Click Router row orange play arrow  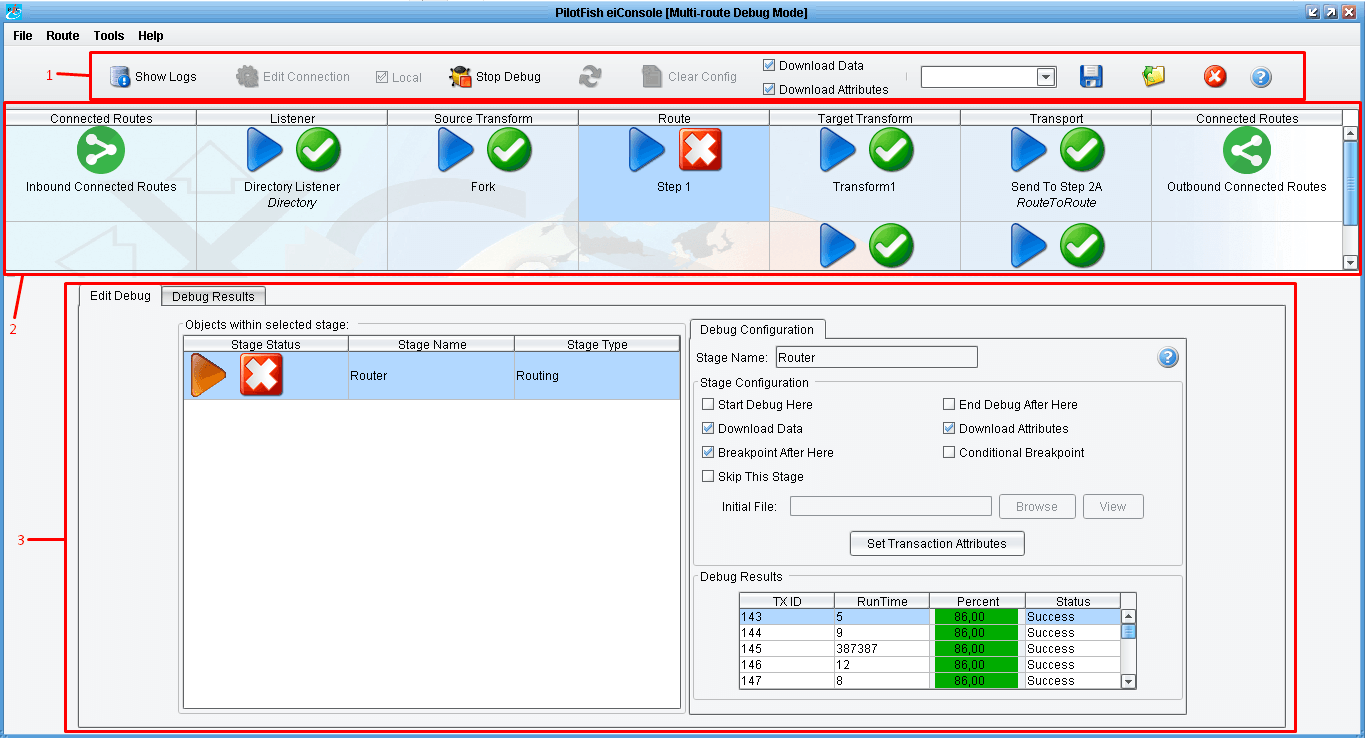(x=209, y=375)
